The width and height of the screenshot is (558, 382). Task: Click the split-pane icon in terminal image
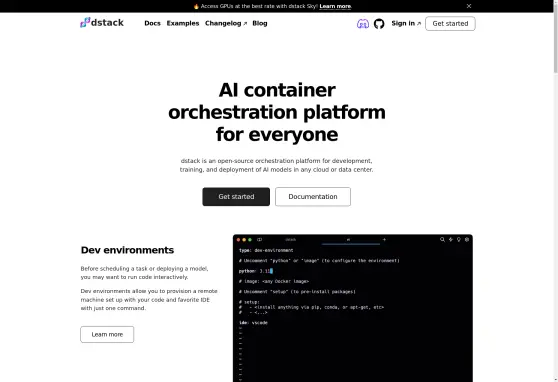[259, 240]
